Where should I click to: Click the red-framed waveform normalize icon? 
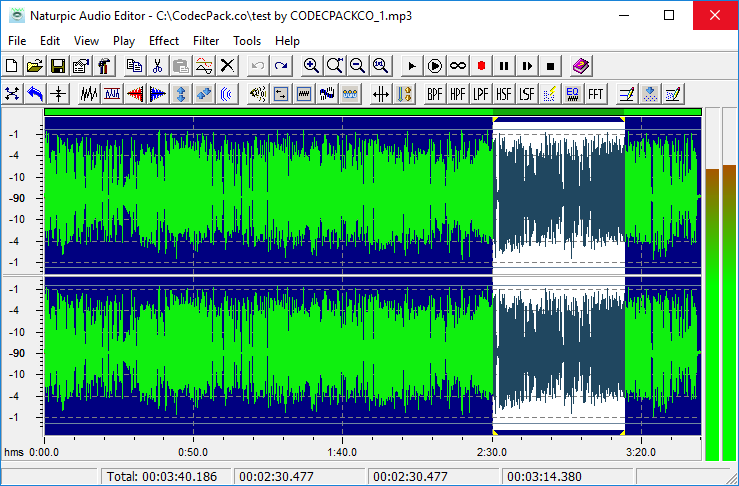[x=112, y=94]
